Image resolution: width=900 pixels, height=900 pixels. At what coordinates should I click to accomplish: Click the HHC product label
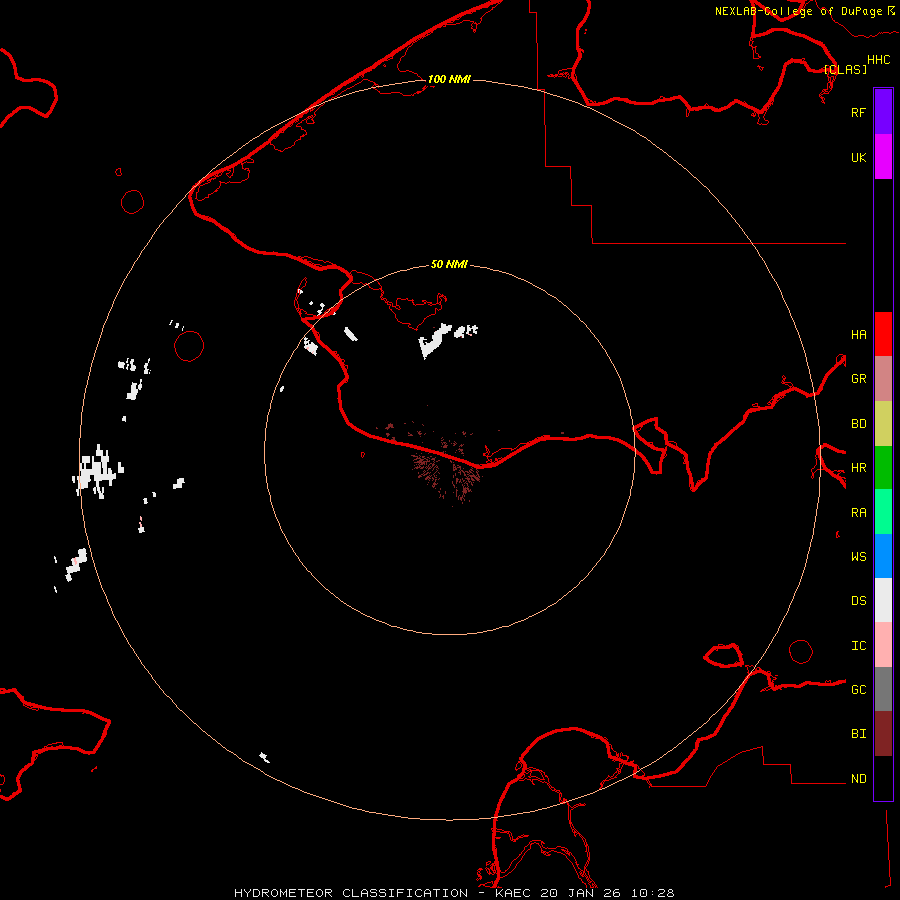click(879, 60)
